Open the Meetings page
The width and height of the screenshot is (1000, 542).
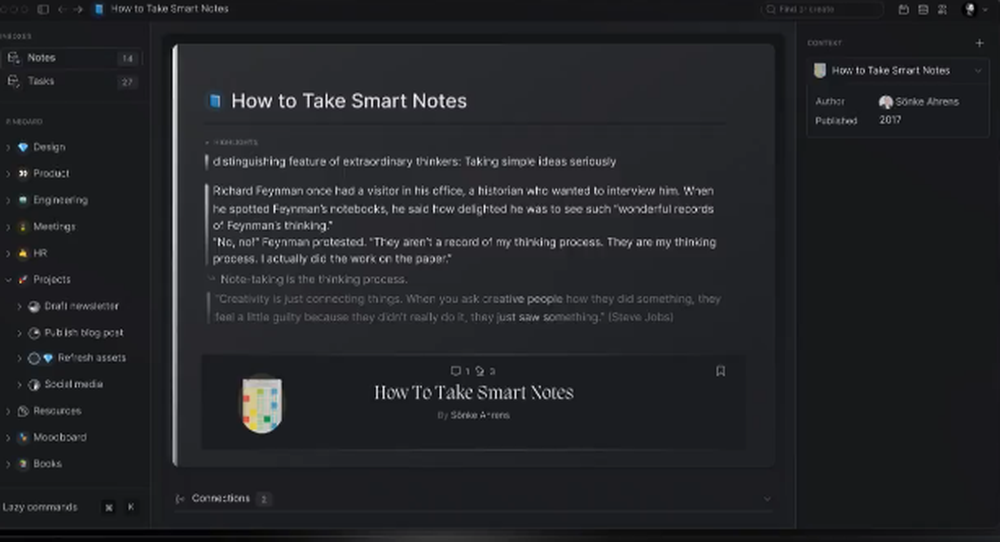[54, 227]
